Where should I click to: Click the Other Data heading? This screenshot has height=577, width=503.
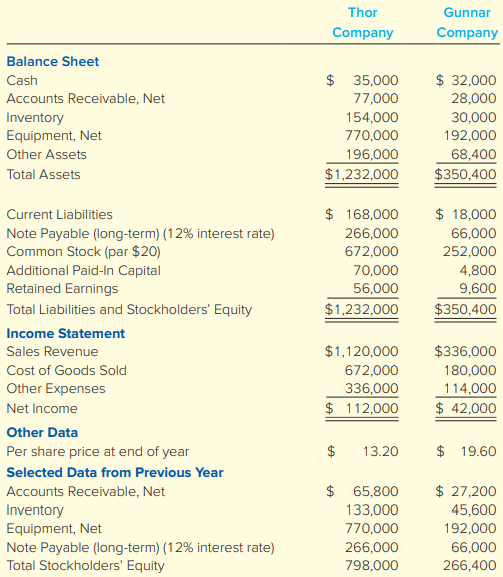pos(42,432)
